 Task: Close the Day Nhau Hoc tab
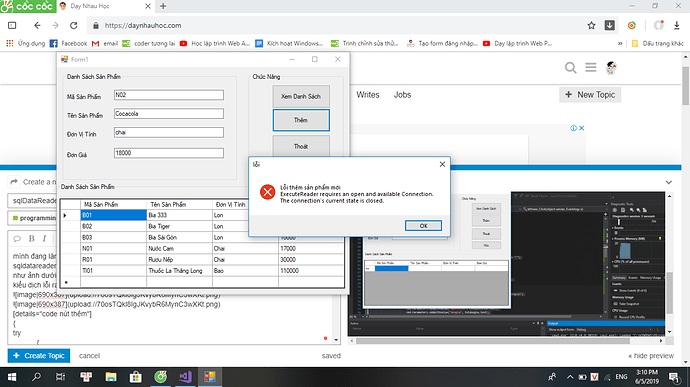coord(148,6)
